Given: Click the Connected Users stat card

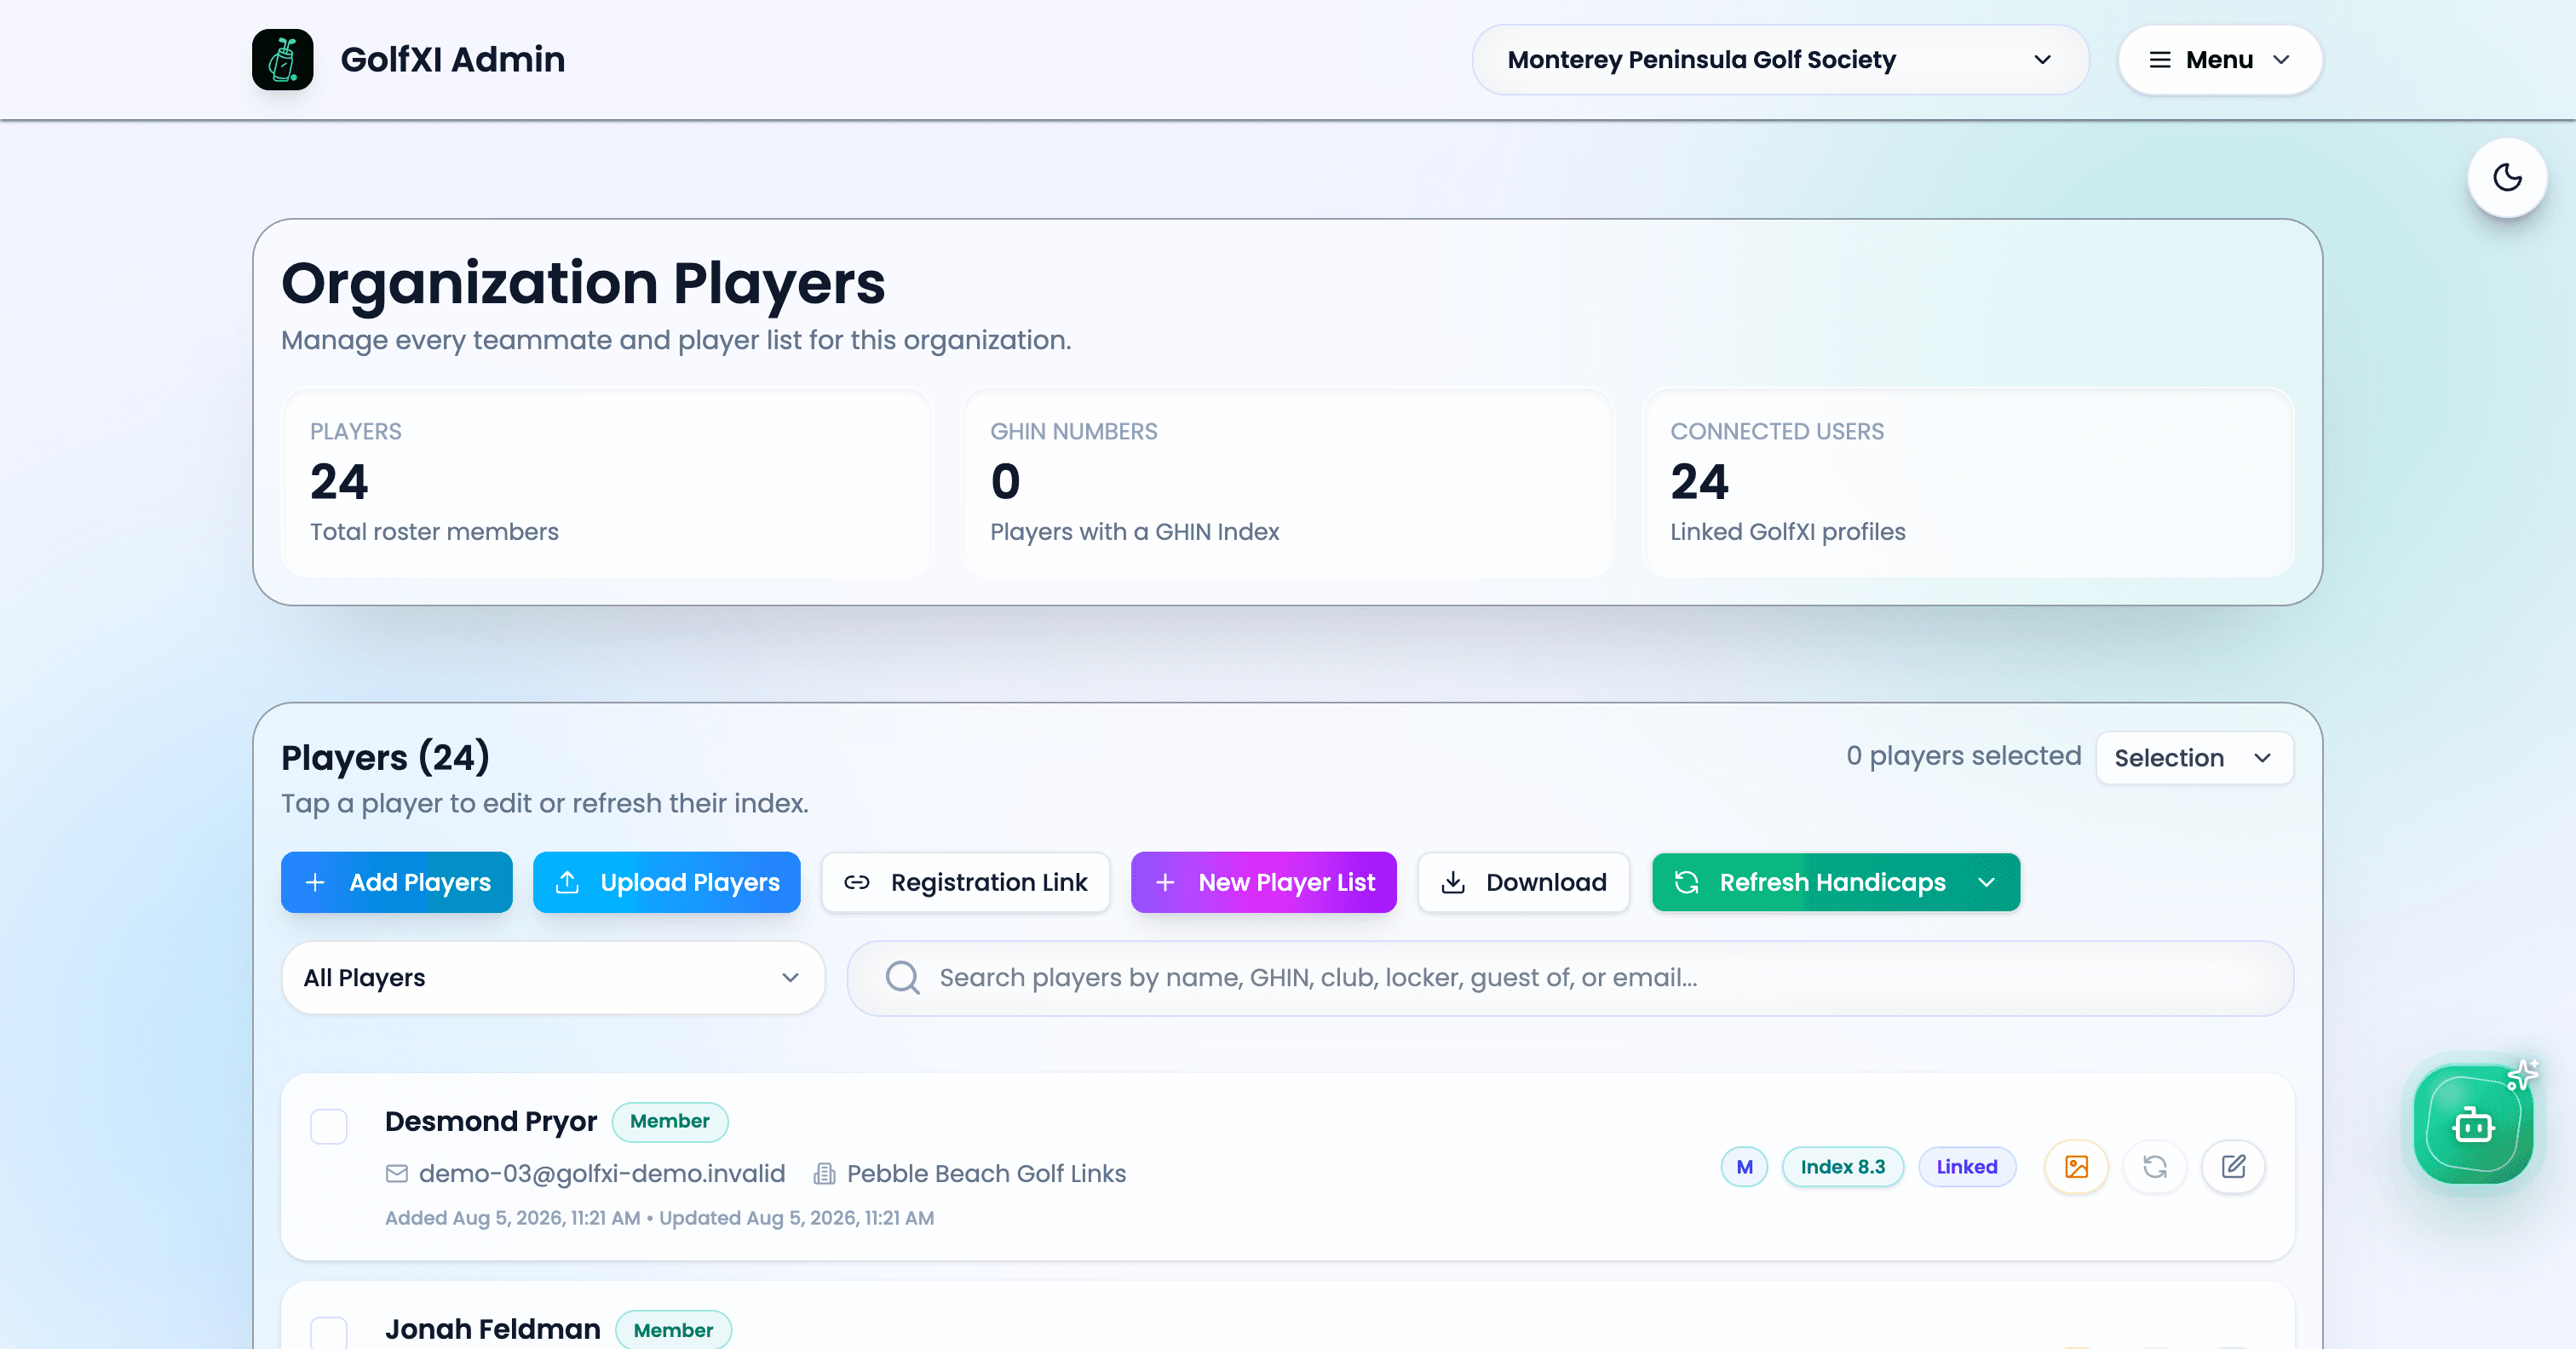Looking at the screenshot, I should coord(1967,483).
